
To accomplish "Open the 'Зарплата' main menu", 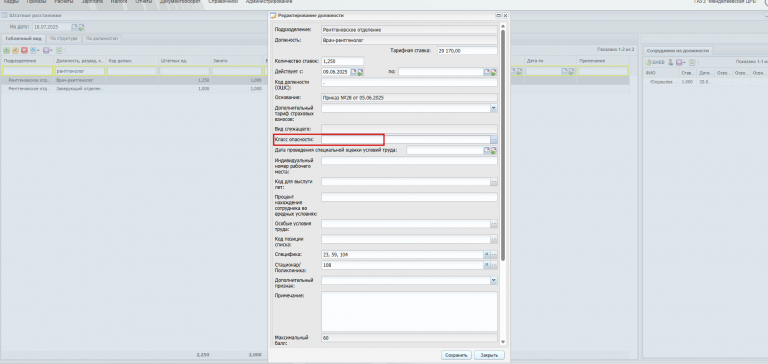I will click(x=92, y=2).
